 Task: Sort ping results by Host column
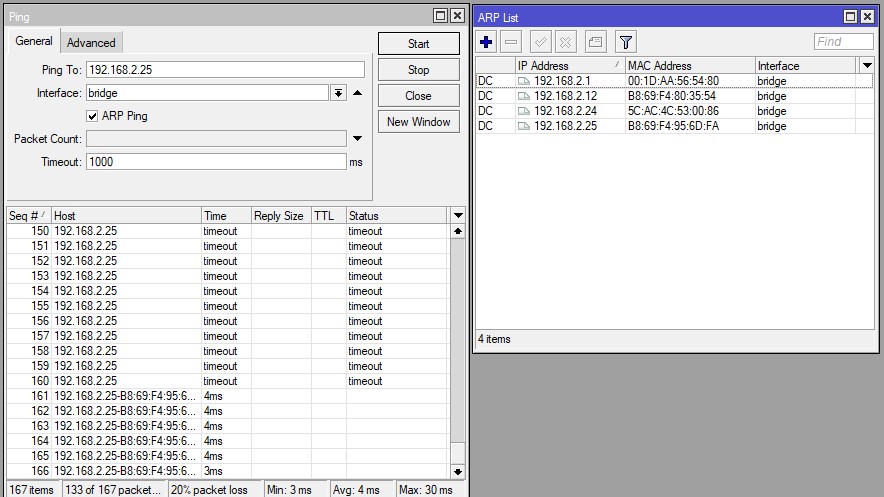pyautogui.click(x=126, y=216)
